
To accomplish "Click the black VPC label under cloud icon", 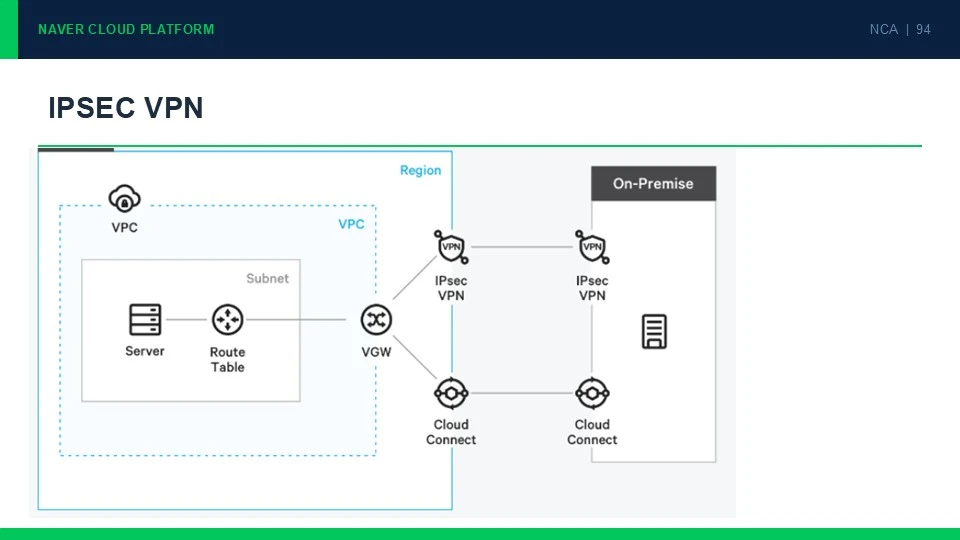I will click(124, 227).
